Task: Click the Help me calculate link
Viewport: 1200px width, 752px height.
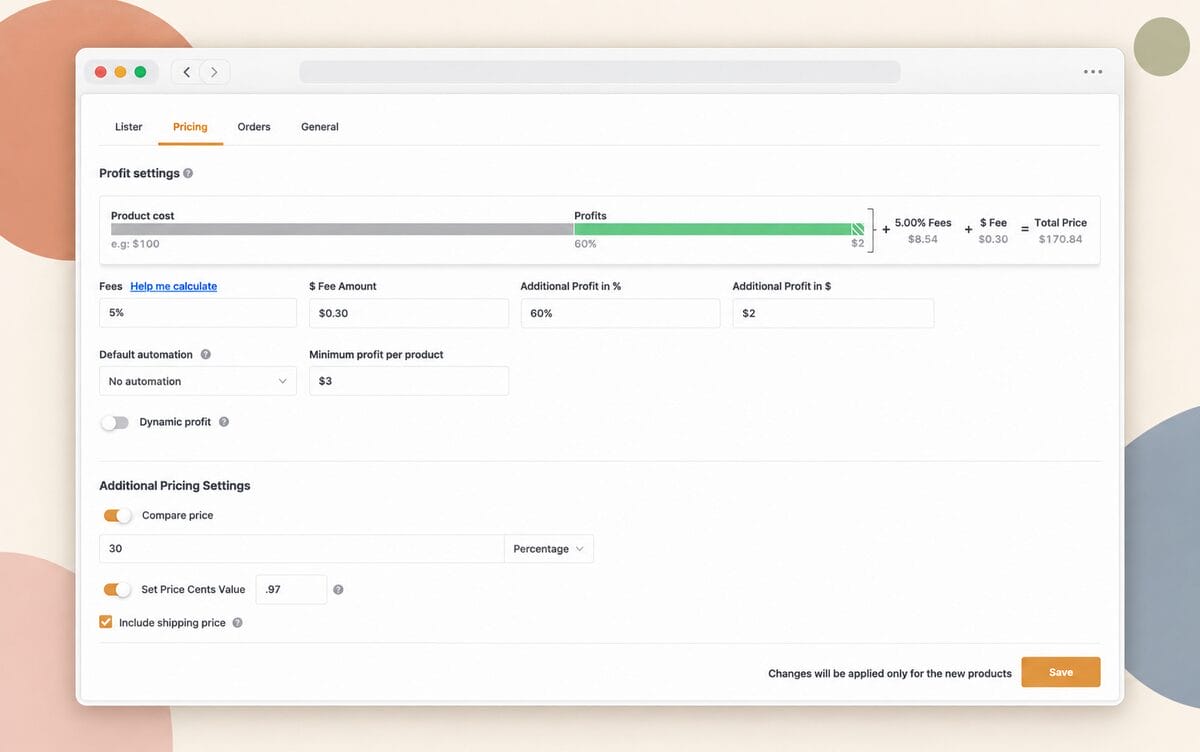Action: tap(173, 286)
